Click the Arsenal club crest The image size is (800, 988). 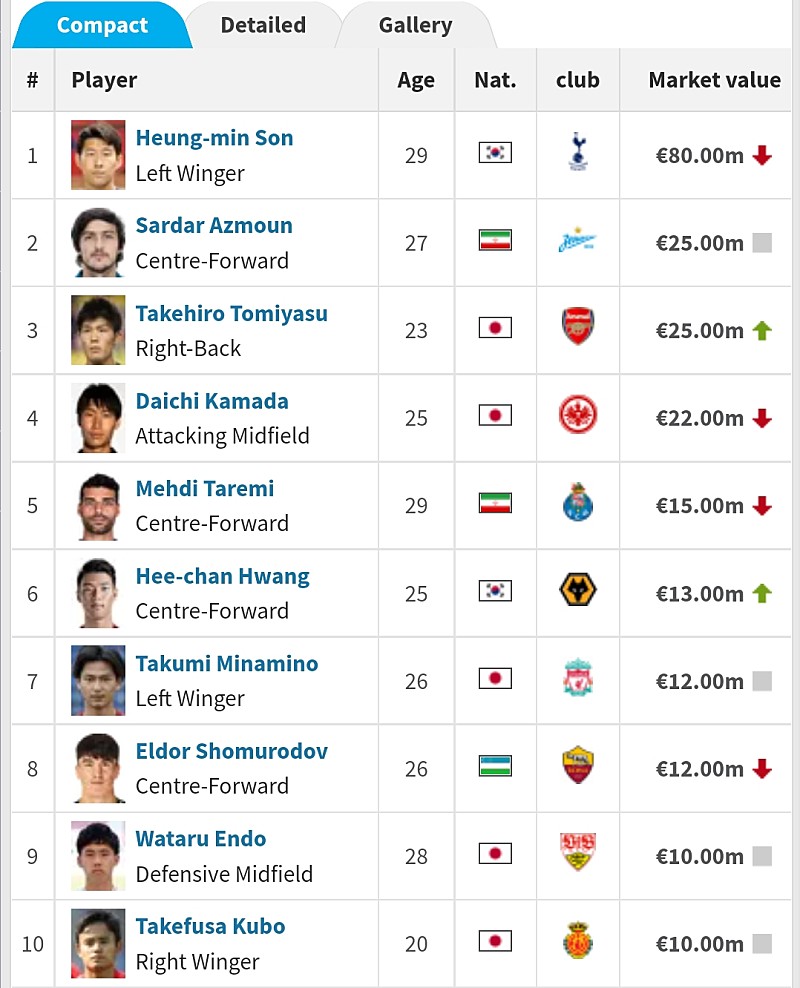[577, 329]
